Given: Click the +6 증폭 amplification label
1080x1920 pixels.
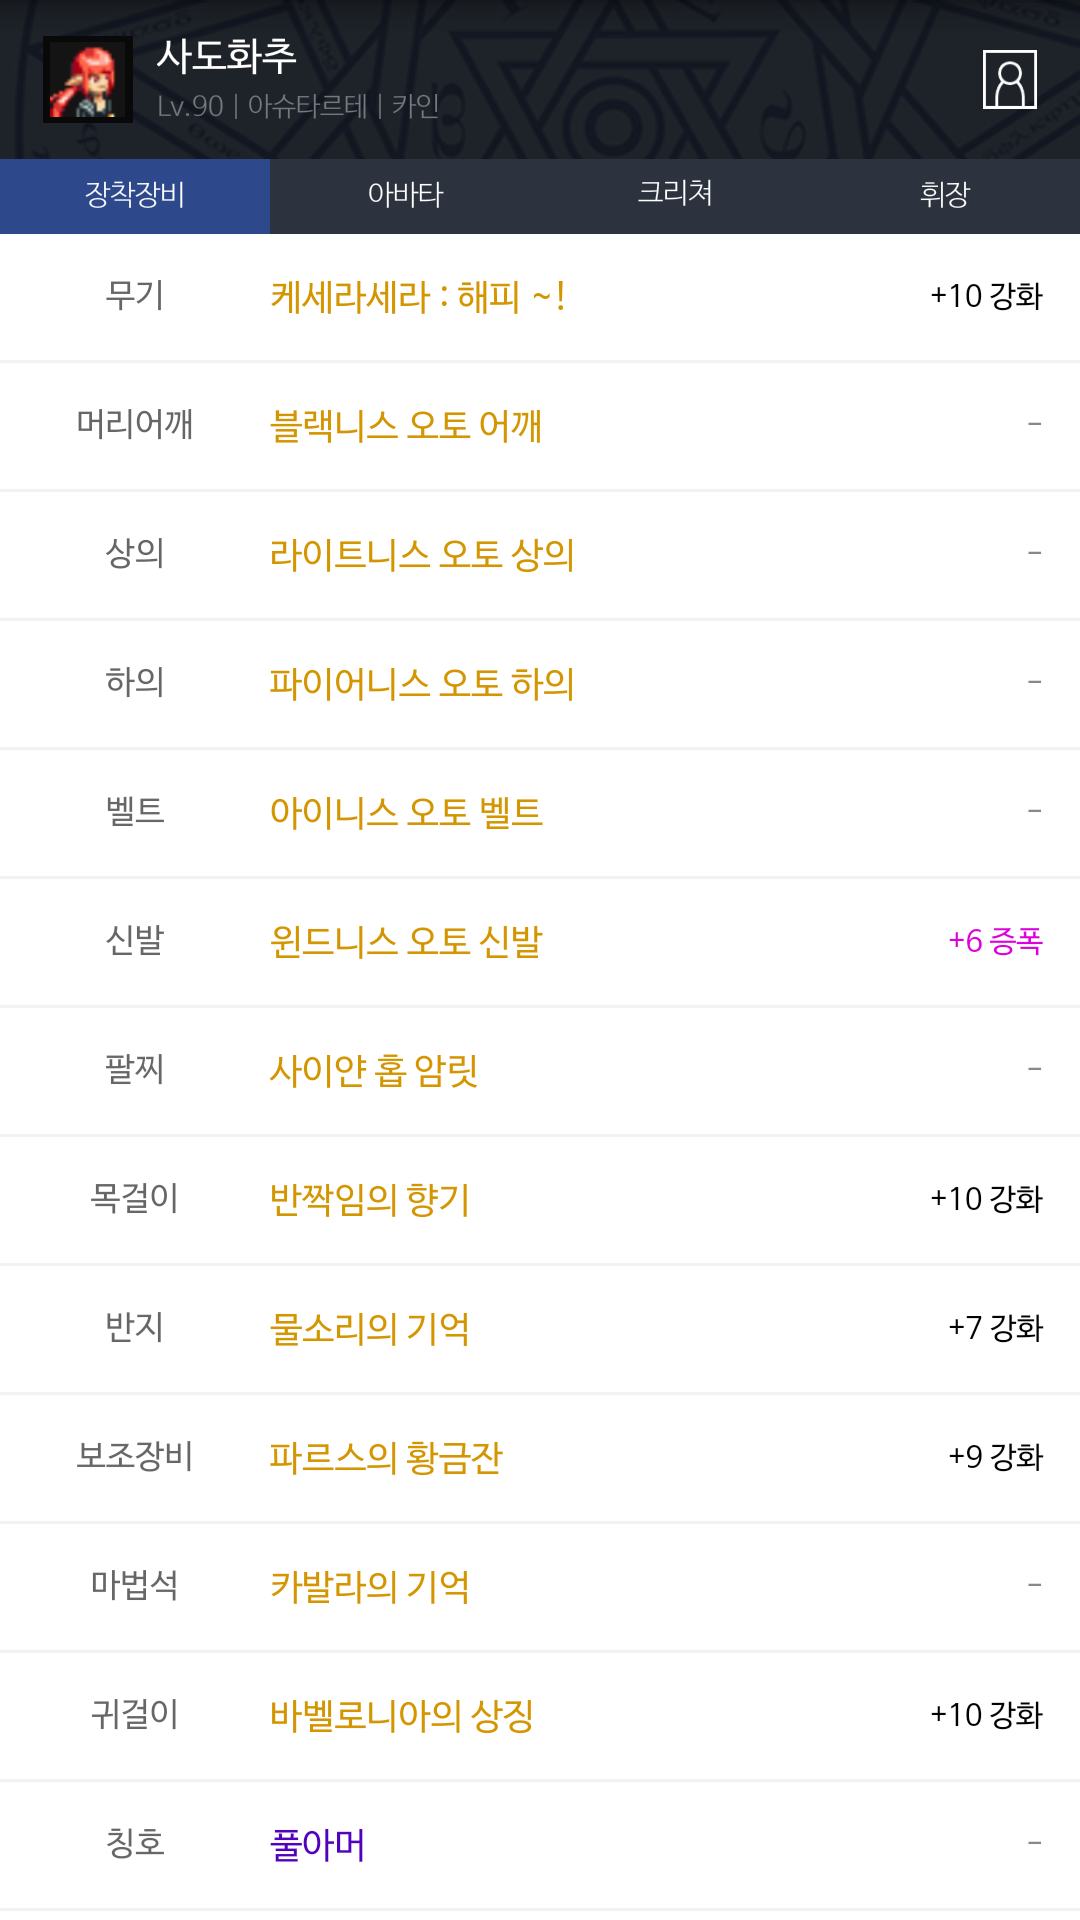Looking at the screenshot, I should (x=995, y=941).
